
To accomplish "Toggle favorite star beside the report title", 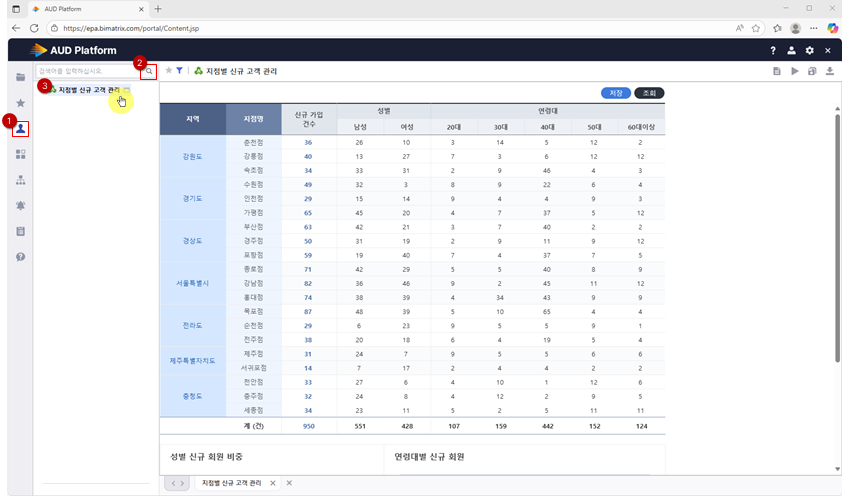I will (x=168, y=71).
